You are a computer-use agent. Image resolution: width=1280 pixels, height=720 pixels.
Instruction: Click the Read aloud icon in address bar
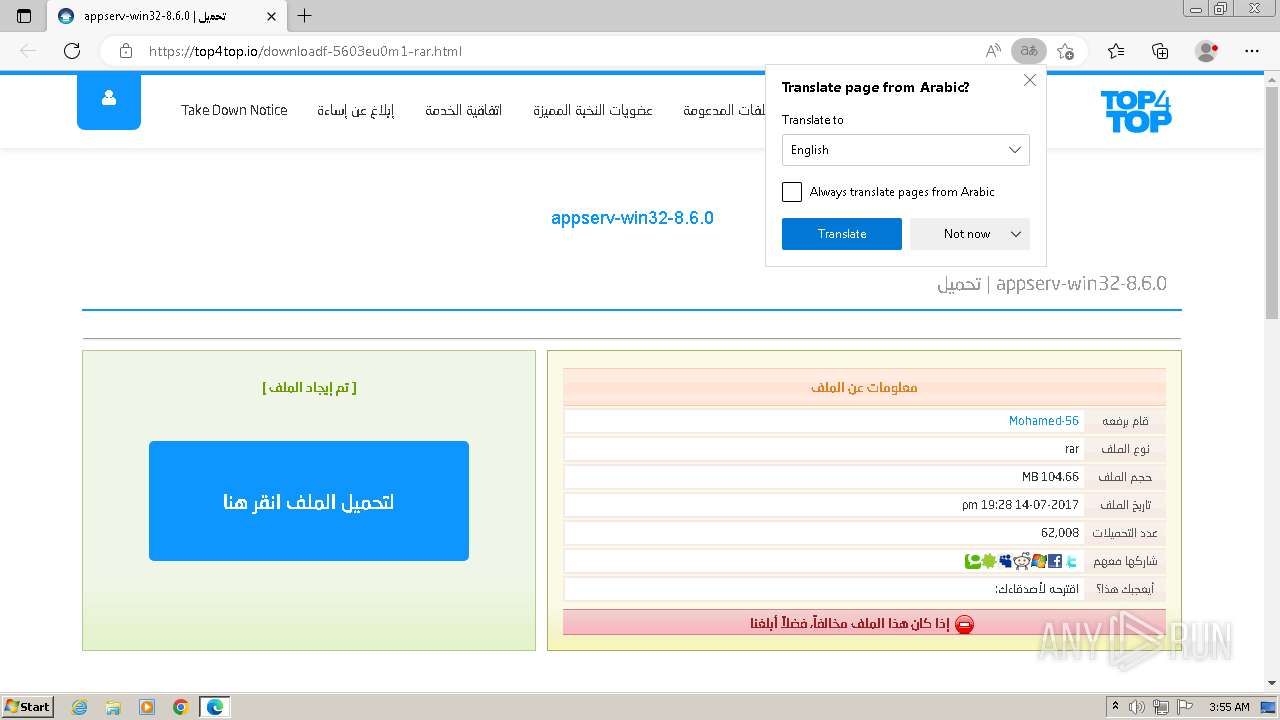coord(993,51)
